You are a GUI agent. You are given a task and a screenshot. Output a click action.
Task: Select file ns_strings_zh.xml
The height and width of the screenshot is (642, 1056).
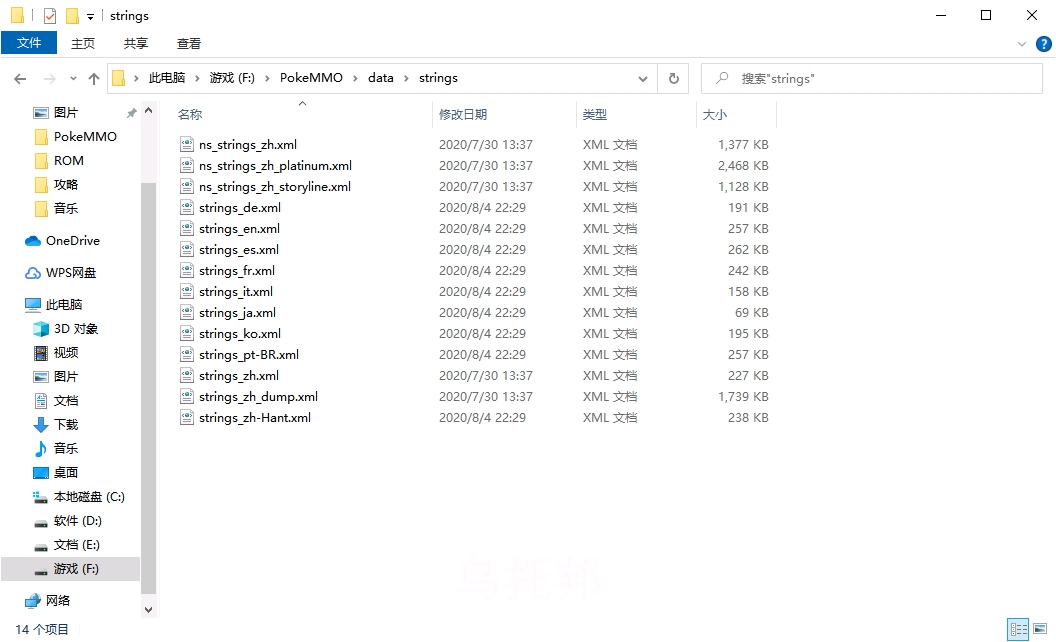tap(247, 145)
